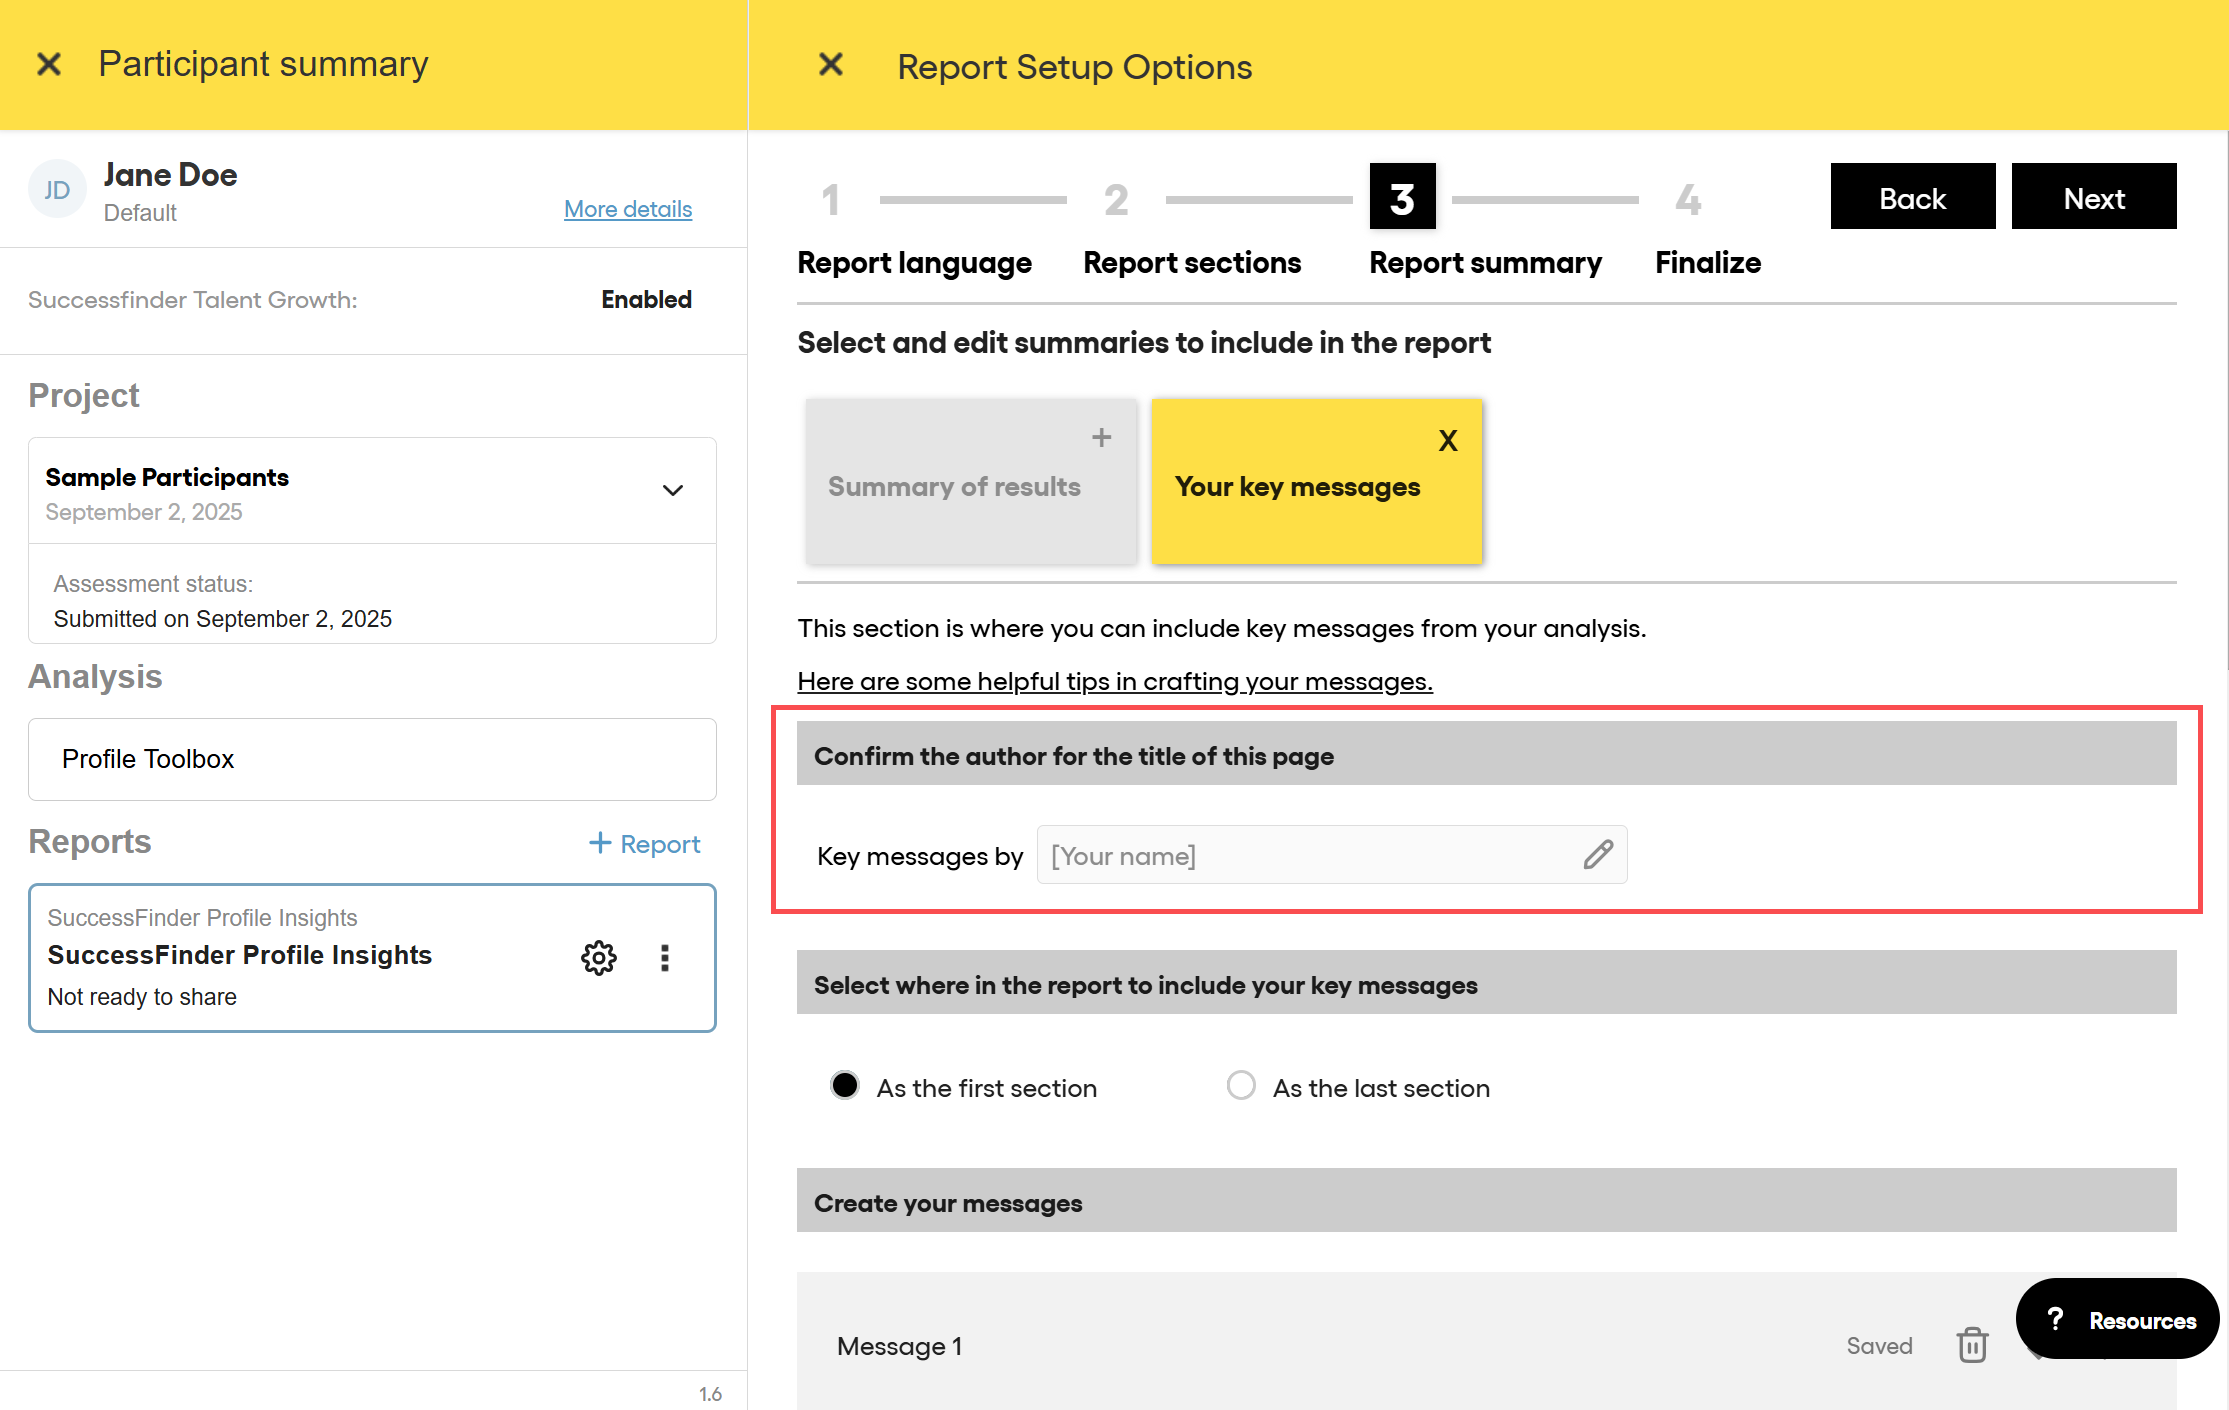Click the Saved indicator on Message 1
This screenshot has height=1410, width=2229.
click(x=1879, y=1346)
